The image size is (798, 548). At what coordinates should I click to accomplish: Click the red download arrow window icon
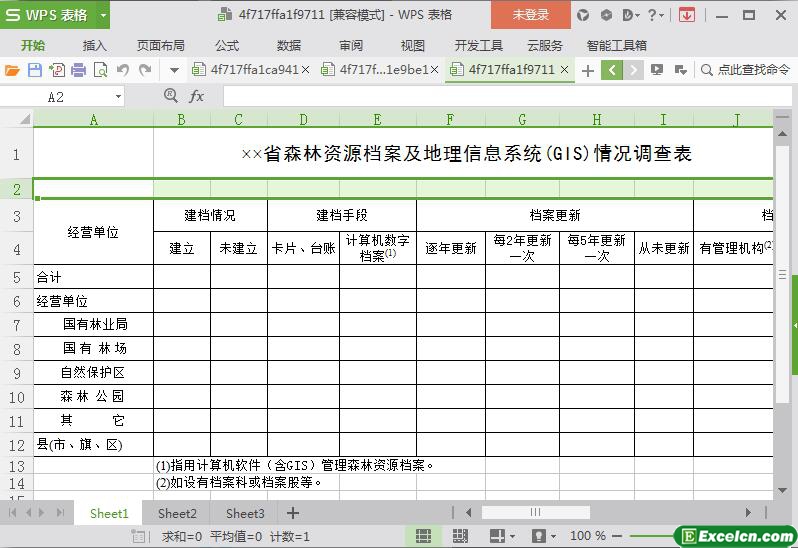tap(687, 15)
